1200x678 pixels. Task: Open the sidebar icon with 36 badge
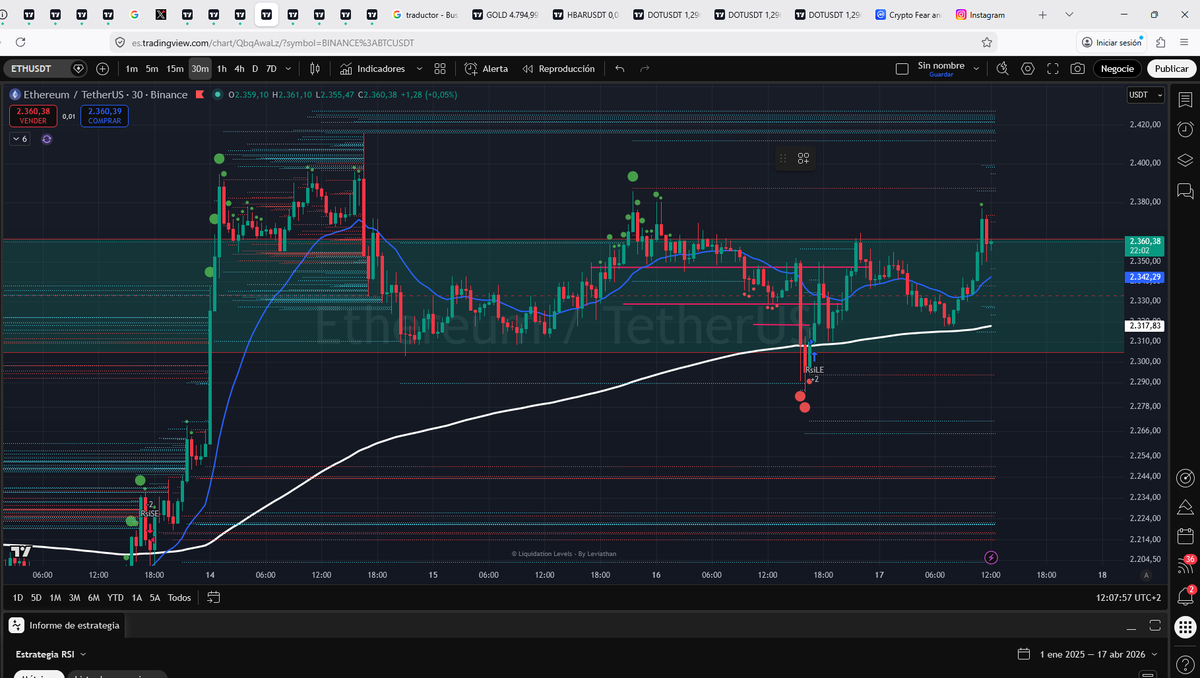pyautogui.click(x=1185, y=564)
